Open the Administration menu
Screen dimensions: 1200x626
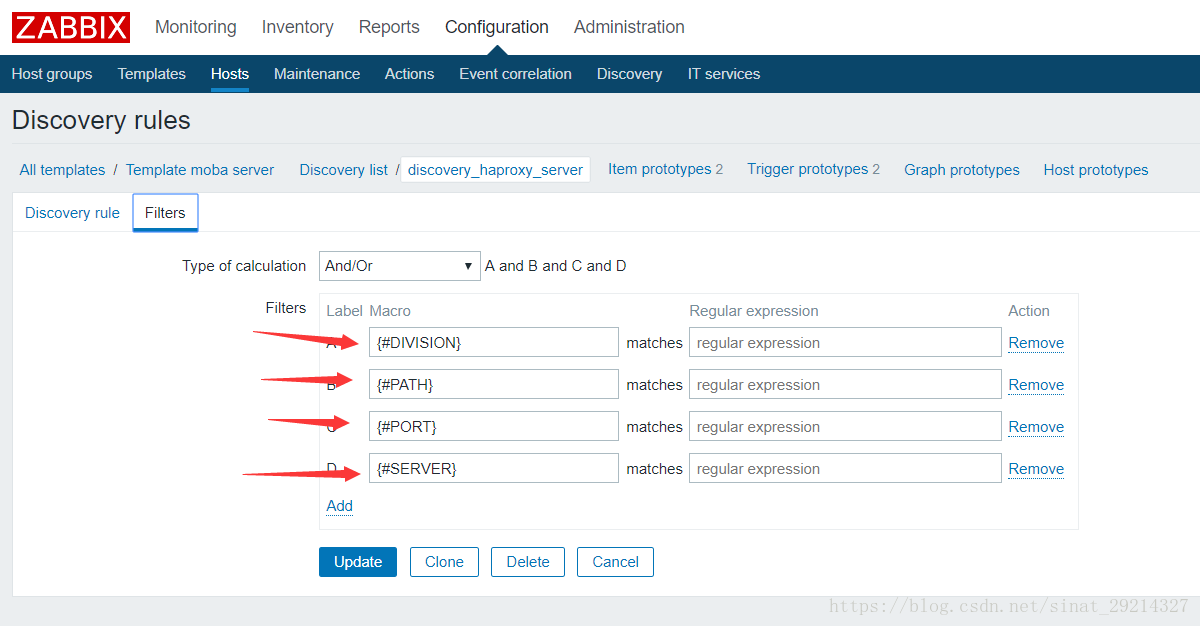pyautogui.click(x=629, y=27)
